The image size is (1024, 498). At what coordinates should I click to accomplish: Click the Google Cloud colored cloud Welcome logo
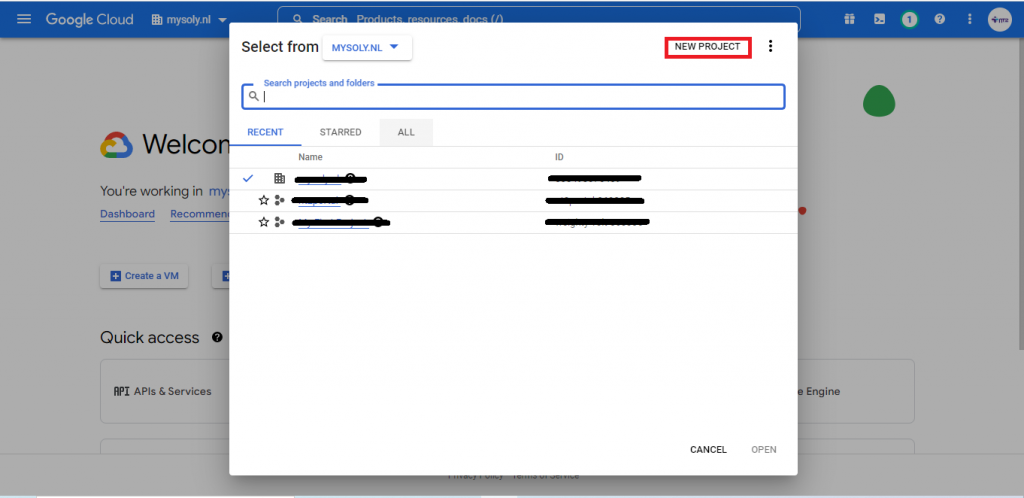point(116,145)
